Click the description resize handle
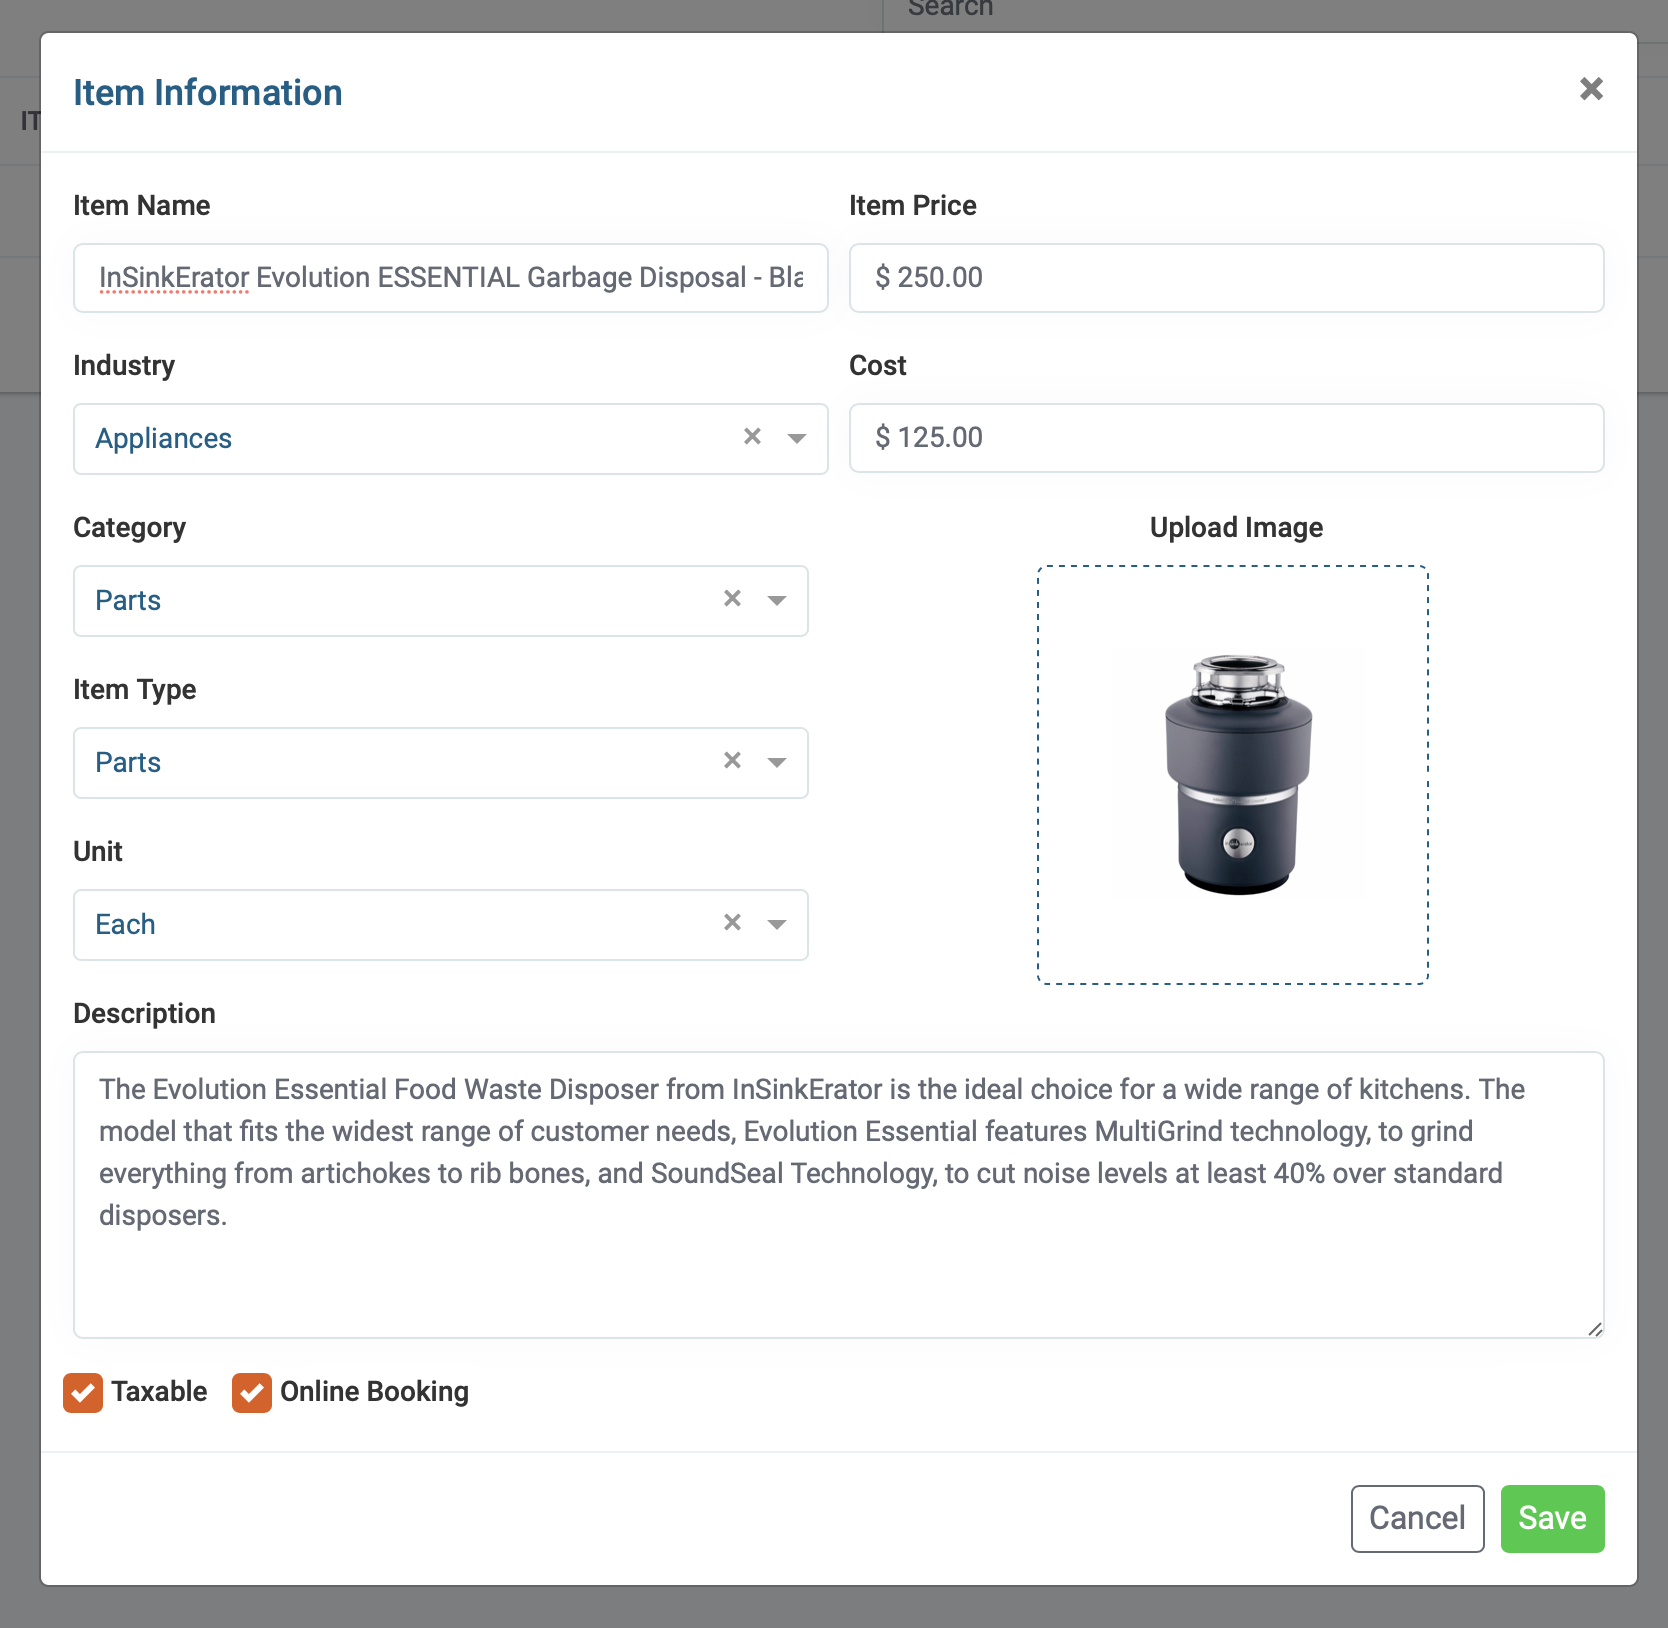Image resolution: width=1668 pixels, height=1628 pixels. pyautogui.click(x=1594, y=1328)
